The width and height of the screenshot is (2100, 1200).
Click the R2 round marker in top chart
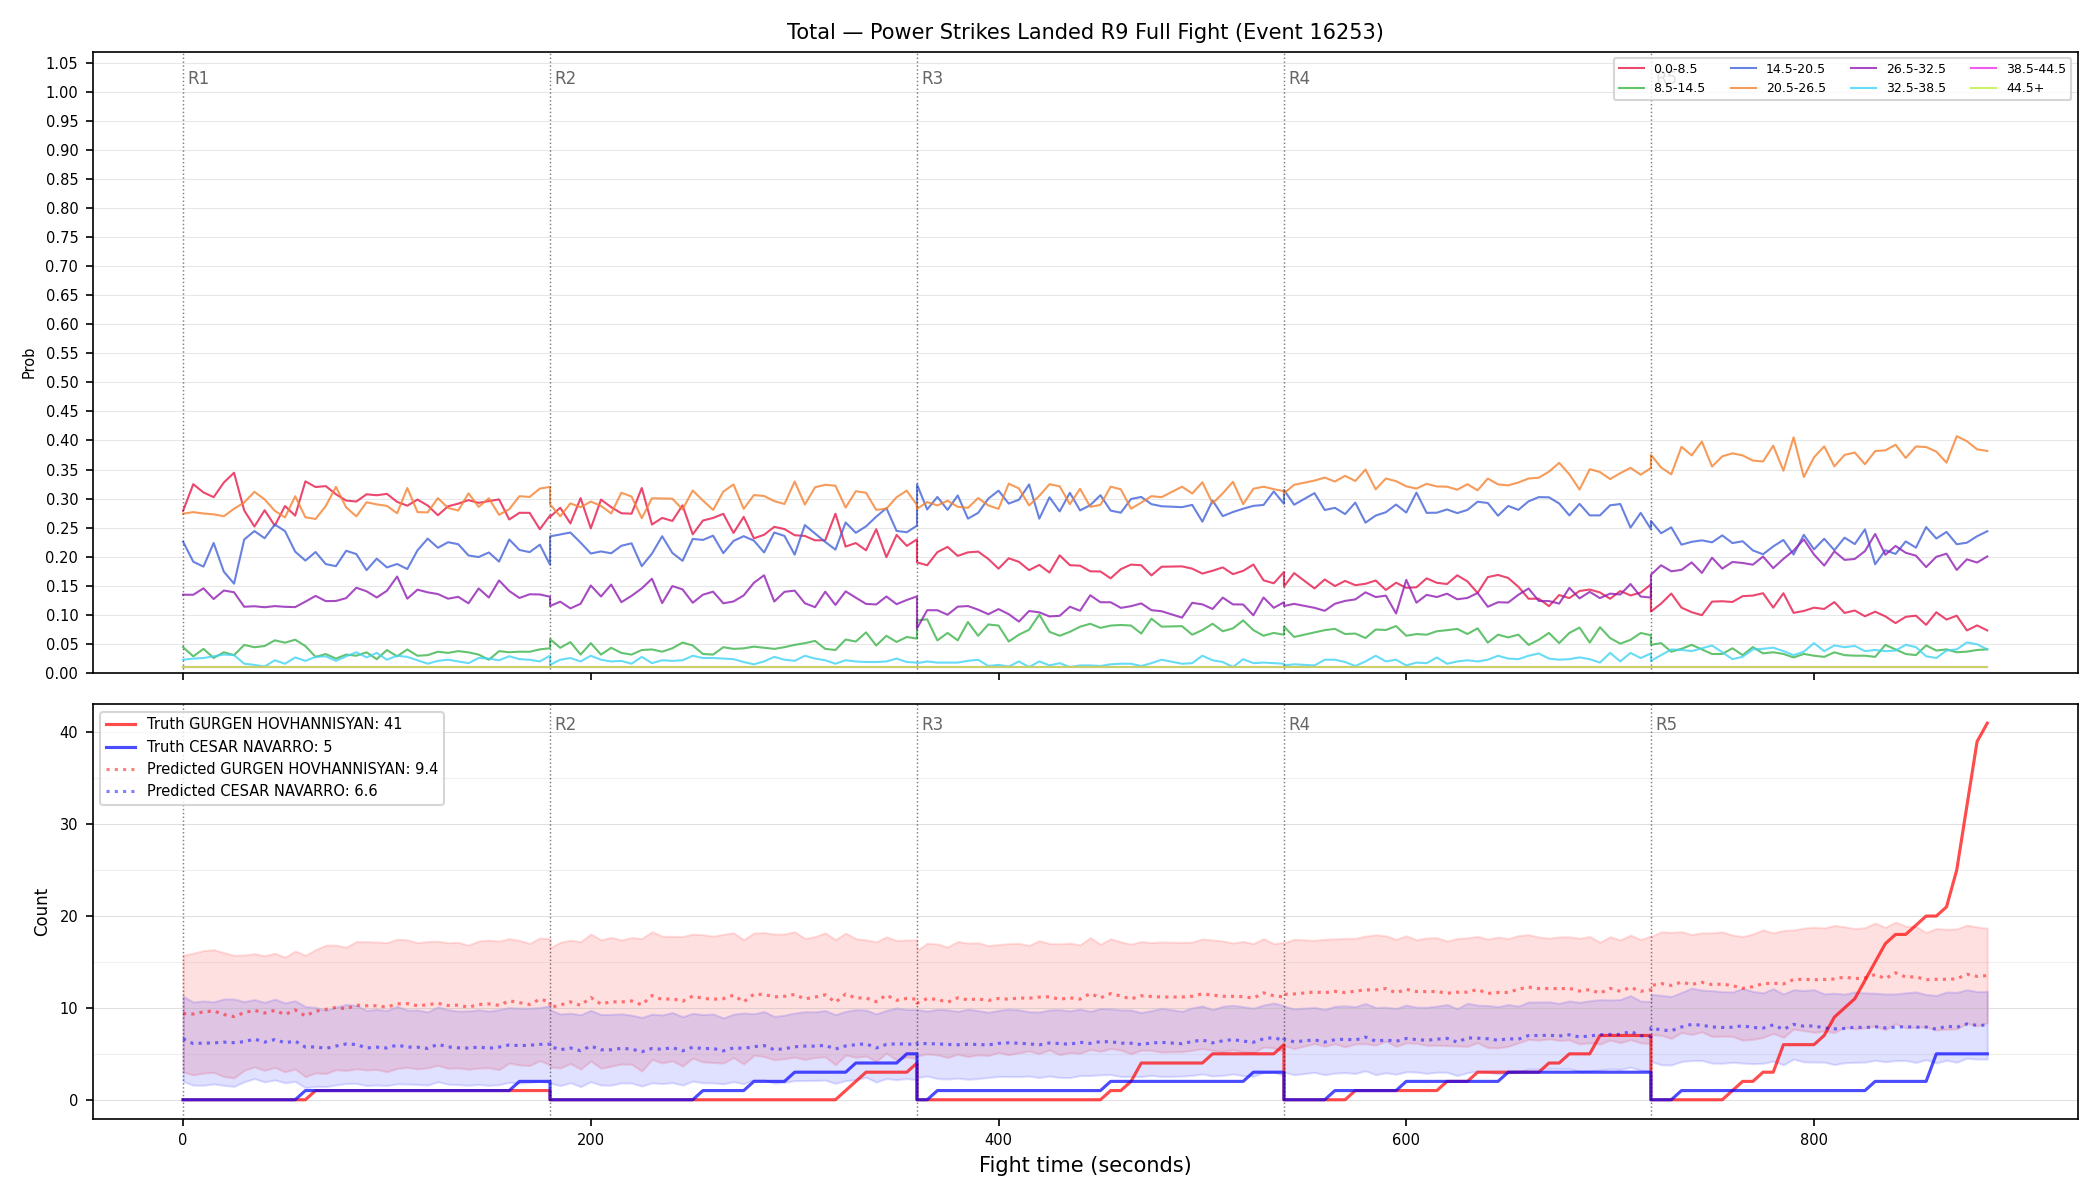point(565,78)
